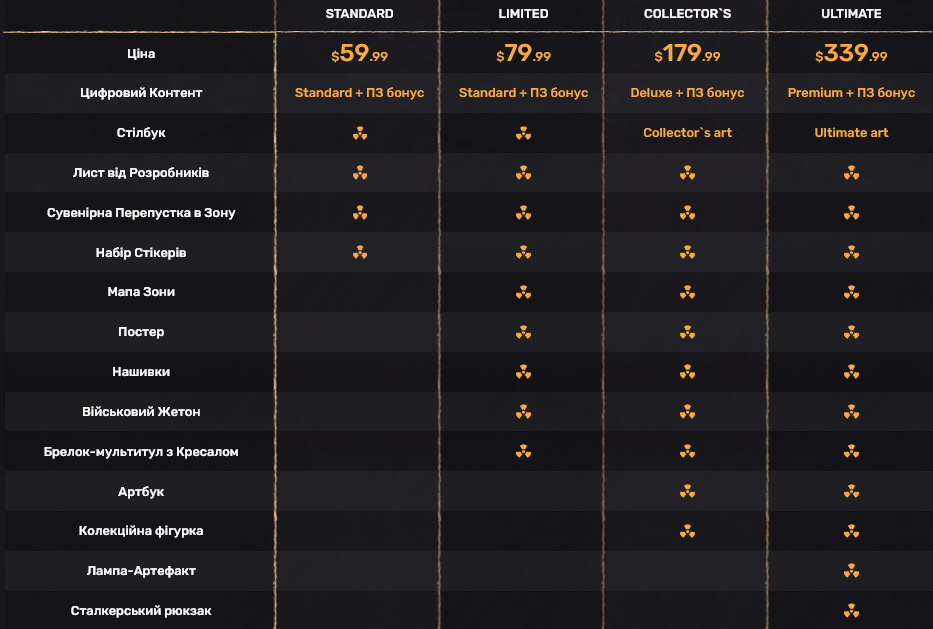Screen dimensions: 933x629
Task: Click the Постер radiation icon under Ultimate
Action: (x=851, y=332)
